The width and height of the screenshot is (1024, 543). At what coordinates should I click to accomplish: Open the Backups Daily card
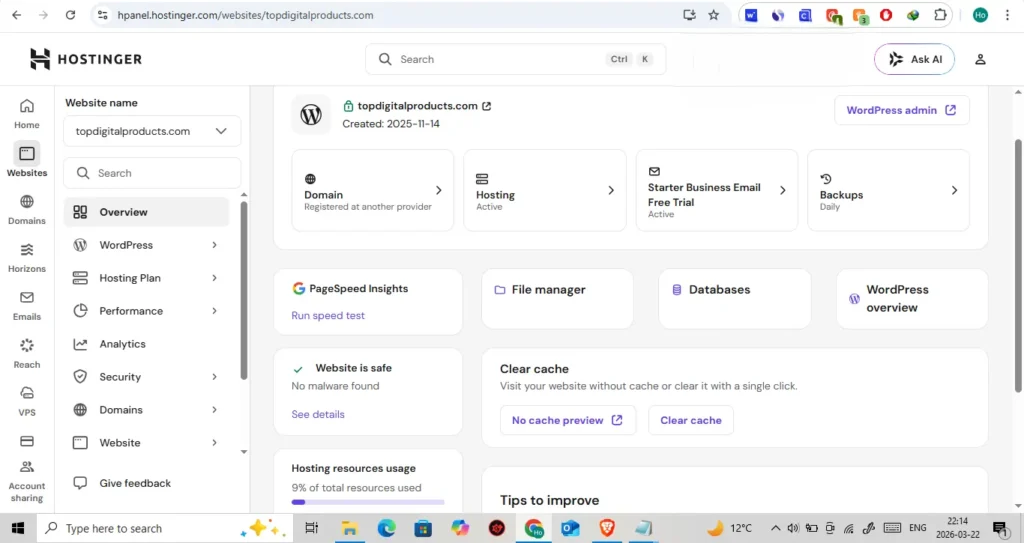click(888, 190)
